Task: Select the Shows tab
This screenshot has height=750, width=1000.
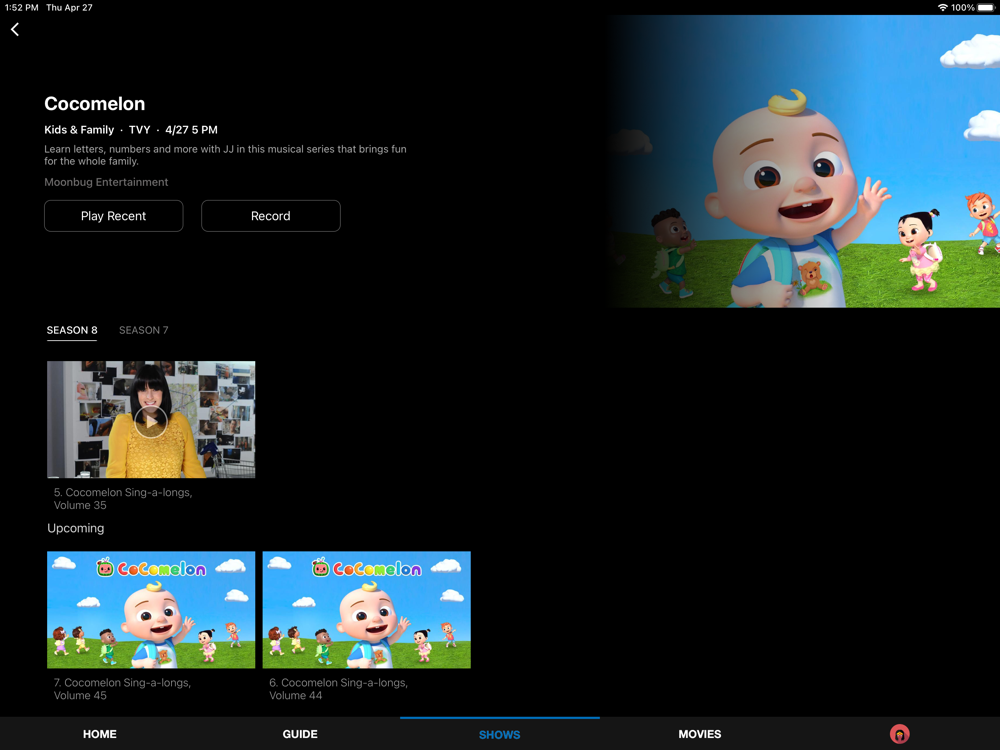Action: 499,735
